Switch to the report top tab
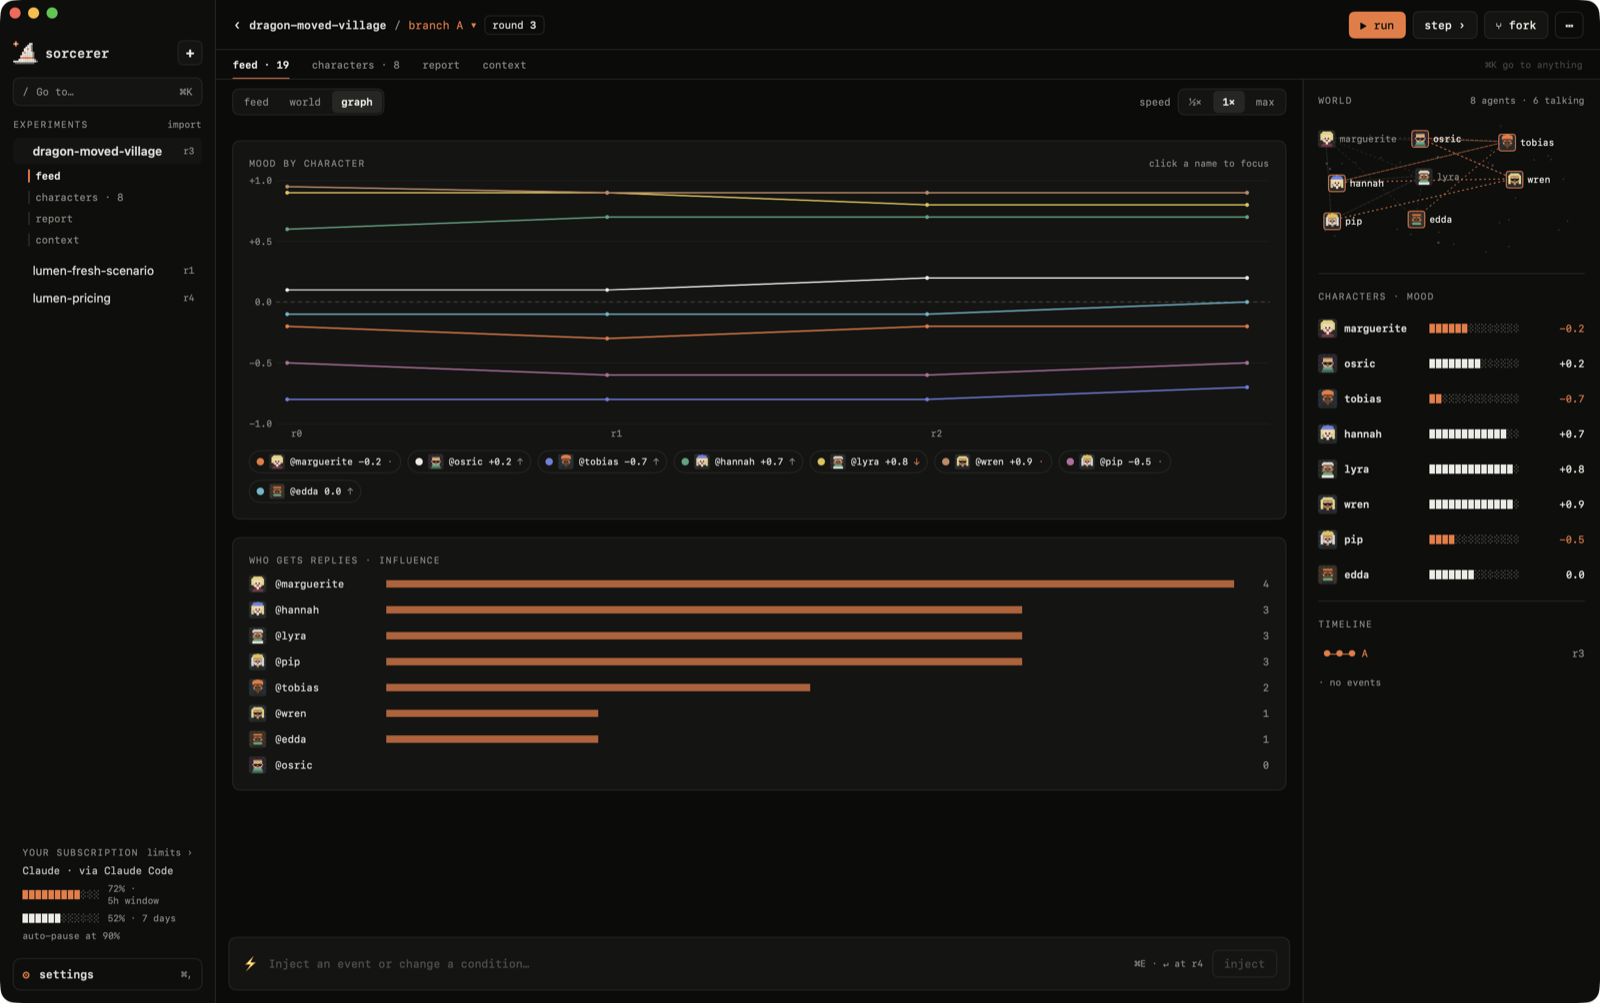The width and height of the screenshot is (1600, 1003). point(441,65)
